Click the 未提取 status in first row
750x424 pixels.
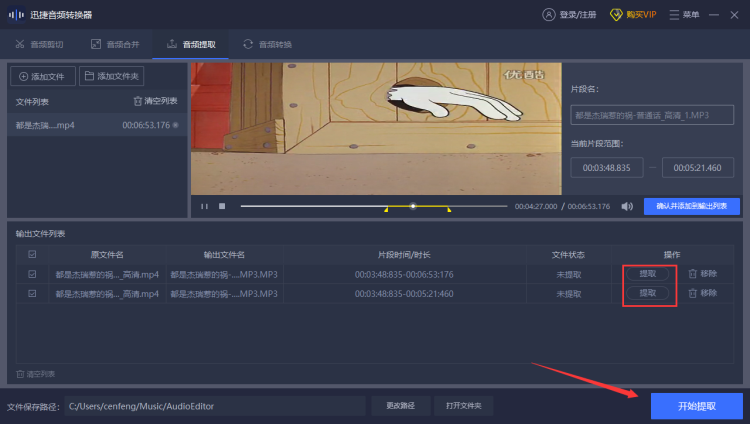pos(568,275)
